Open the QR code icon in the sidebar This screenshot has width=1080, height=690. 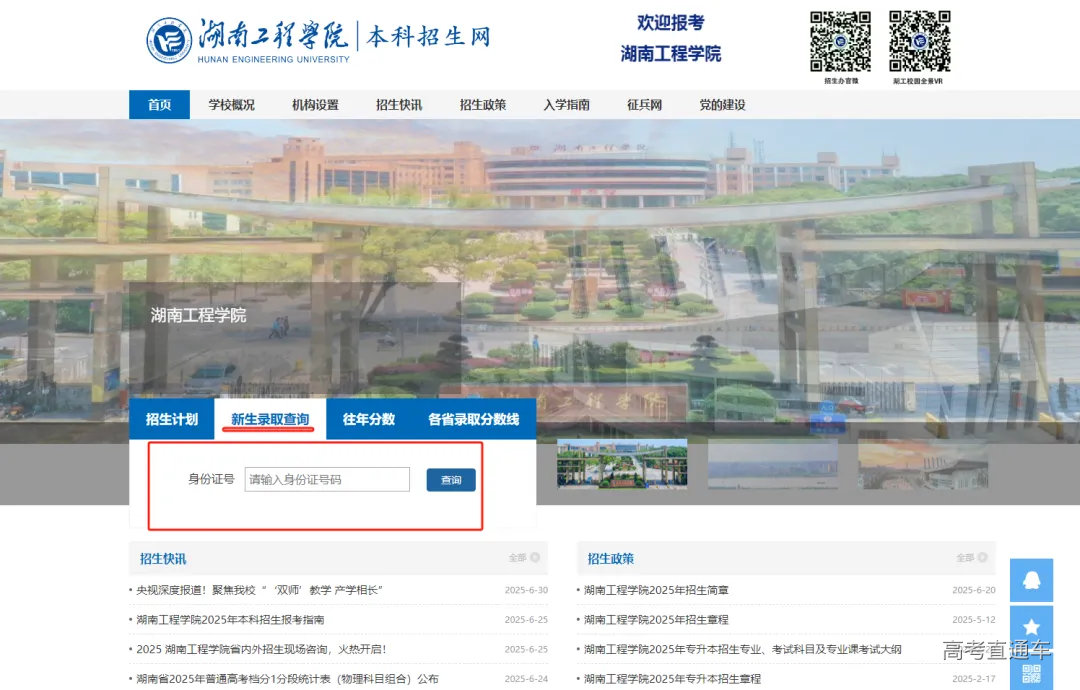click(x=1031, y=673)
